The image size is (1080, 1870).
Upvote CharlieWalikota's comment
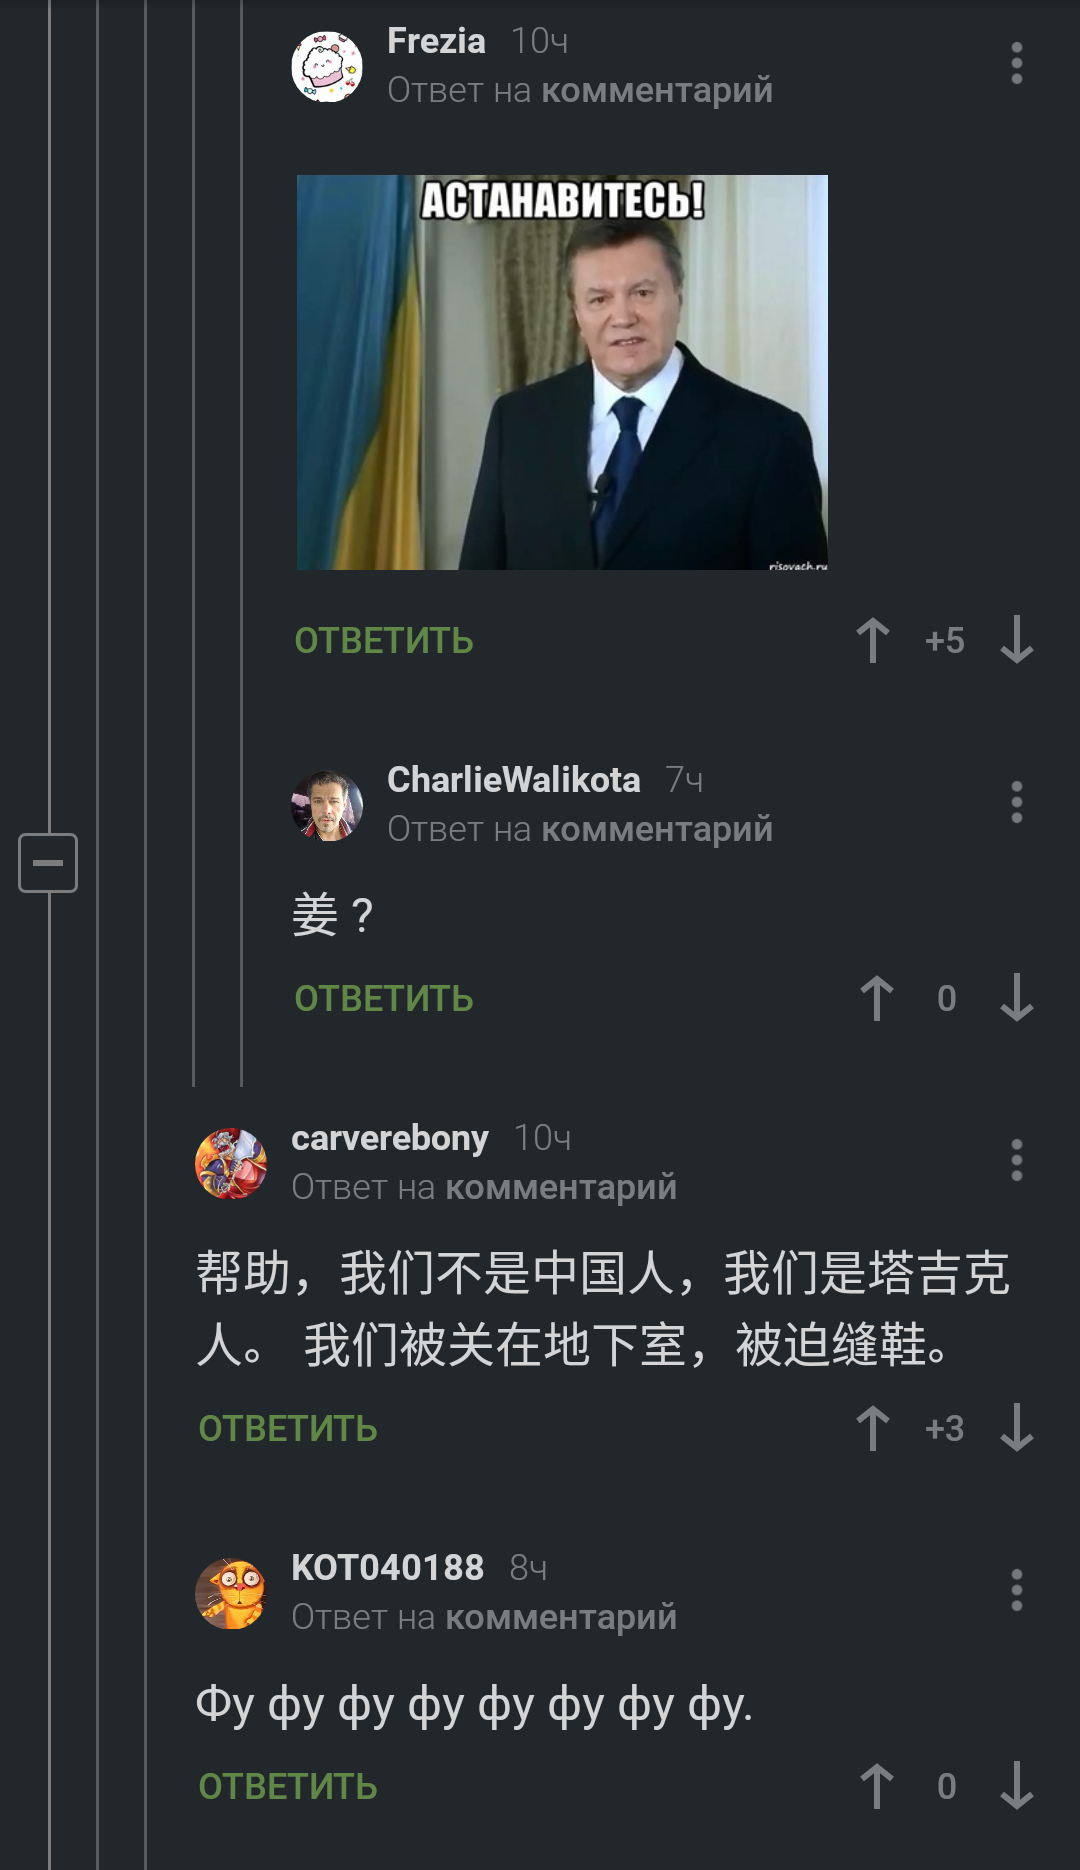pos(877,998)
